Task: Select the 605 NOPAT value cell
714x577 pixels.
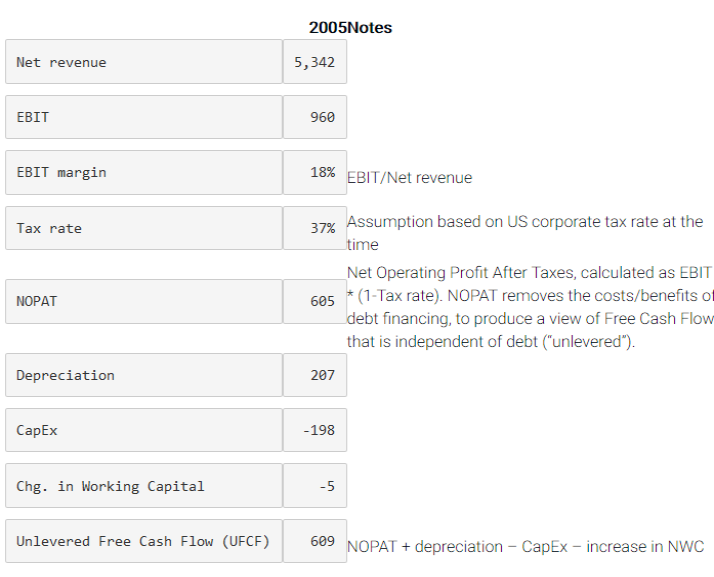Action: point(315,301)
